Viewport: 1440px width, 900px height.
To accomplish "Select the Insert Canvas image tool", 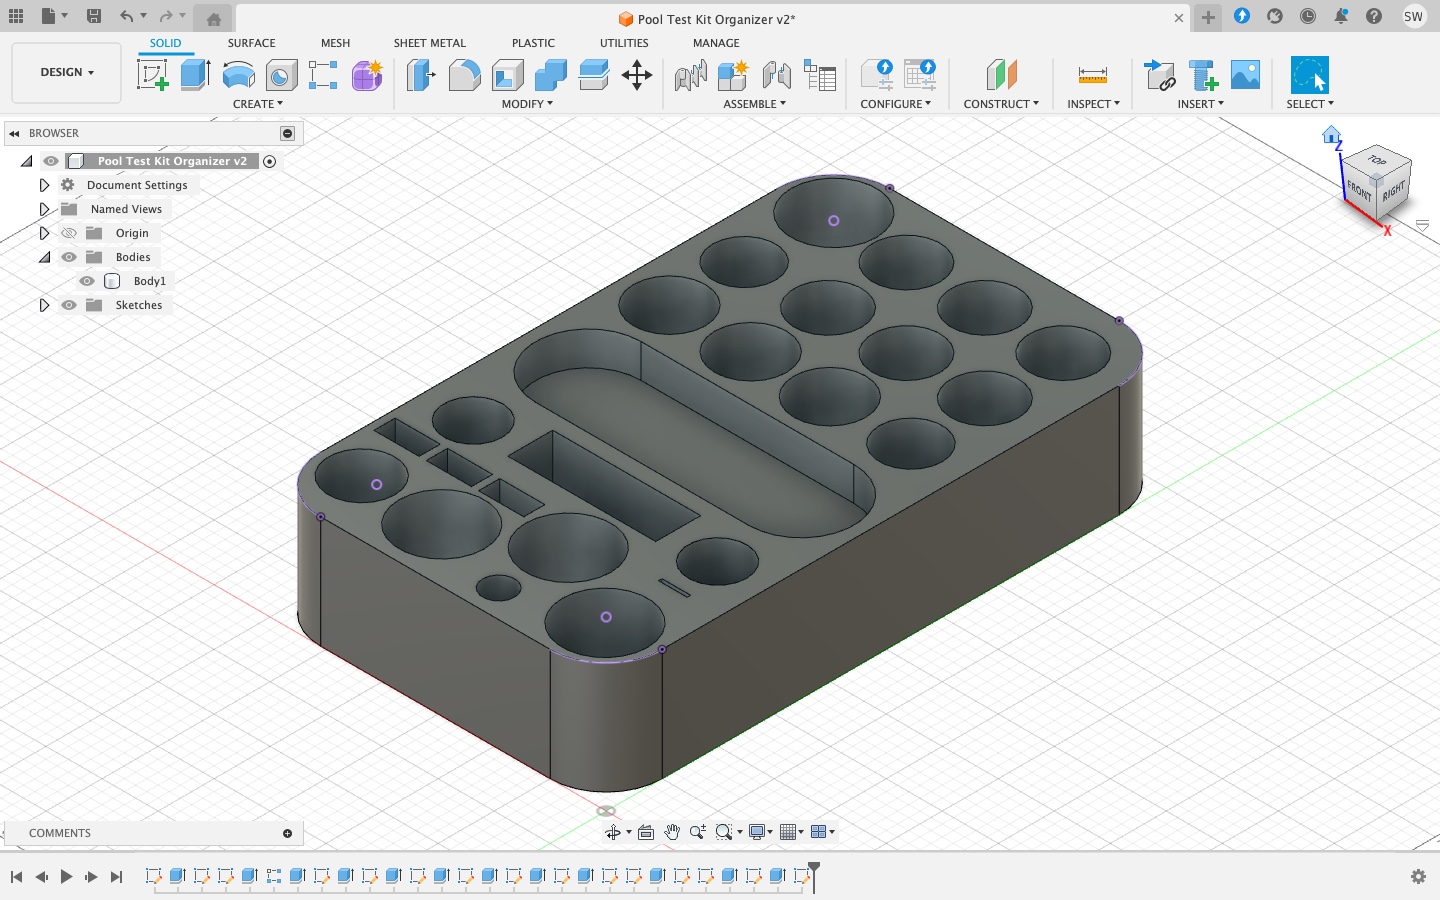I will pos(1245,75).
